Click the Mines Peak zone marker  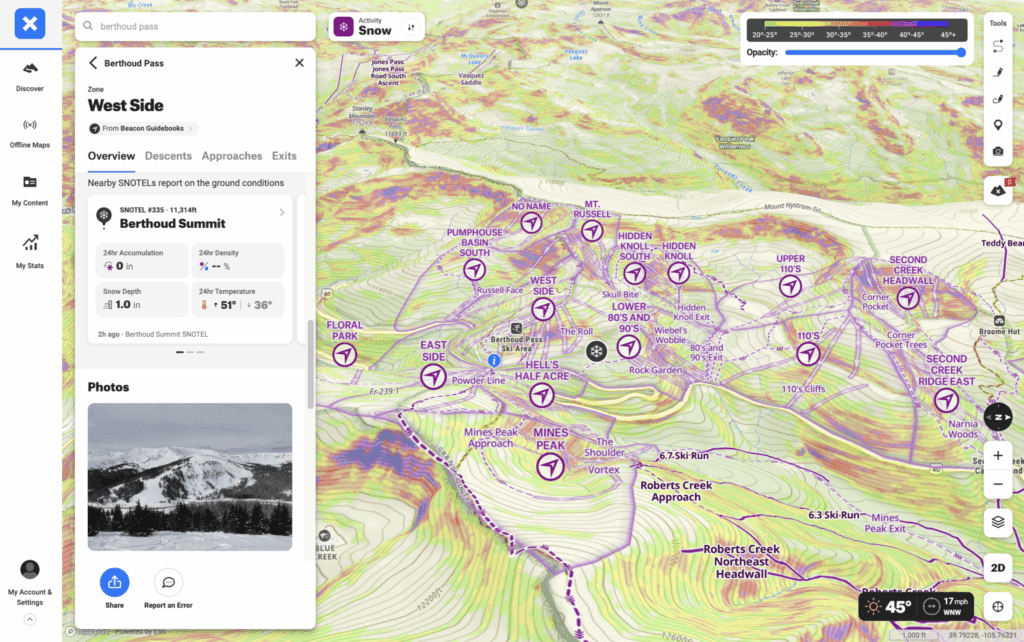coord(549,467)
